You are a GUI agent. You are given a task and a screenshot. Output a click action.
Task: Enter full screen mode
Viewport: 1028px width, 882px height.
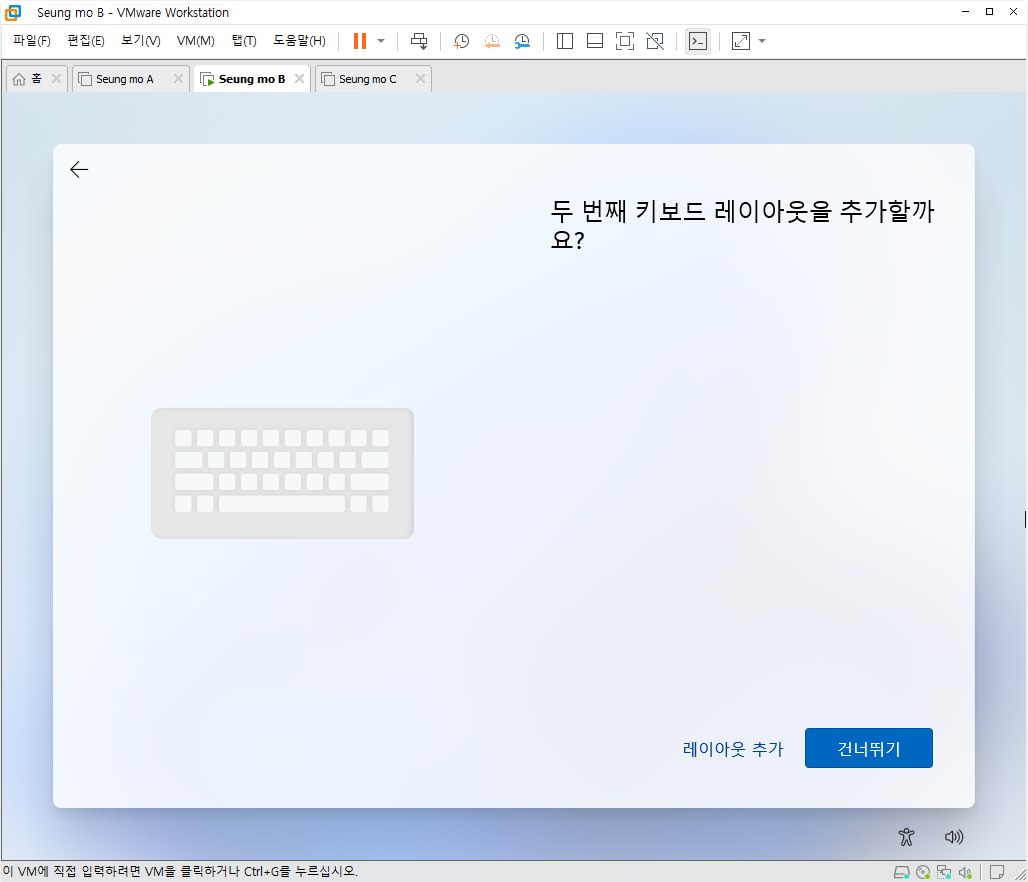click(x=625, y=41)
